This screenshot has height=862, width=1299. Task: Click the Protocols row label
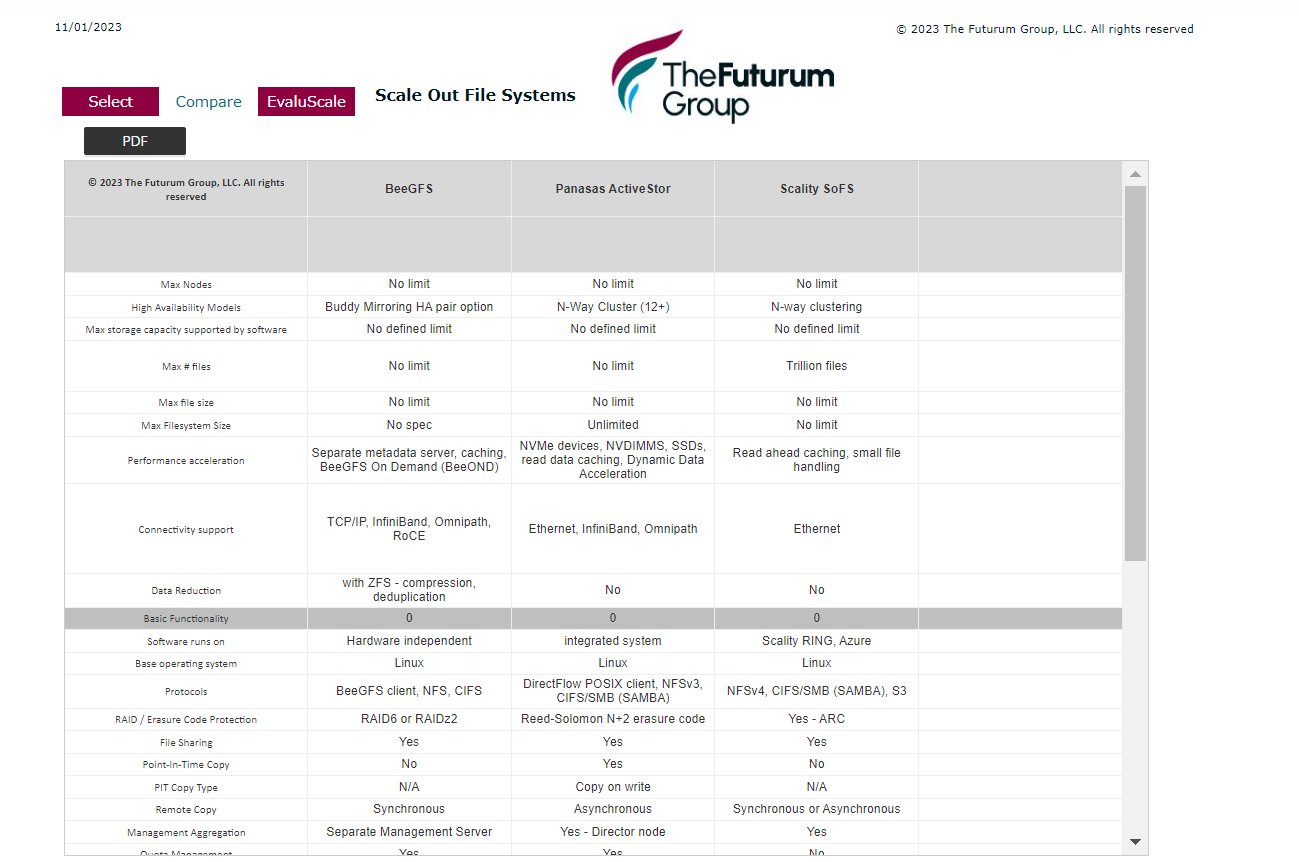186,692
